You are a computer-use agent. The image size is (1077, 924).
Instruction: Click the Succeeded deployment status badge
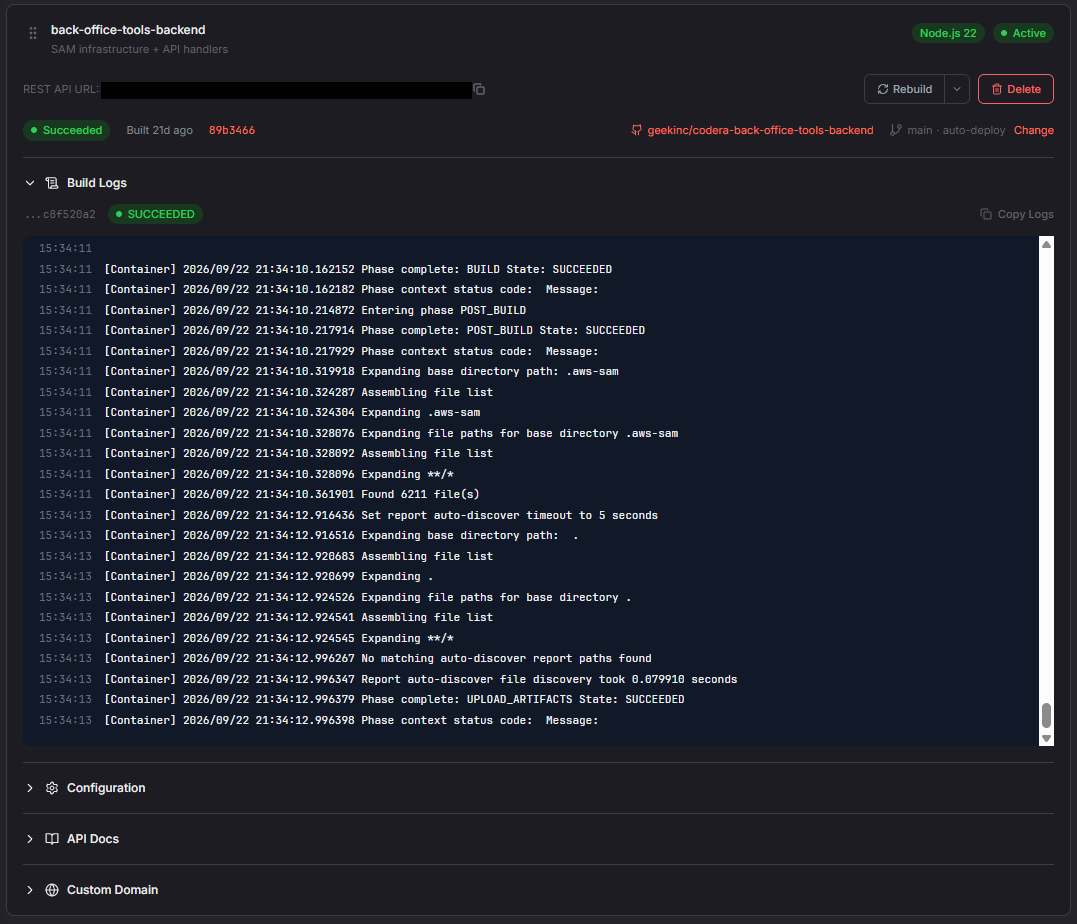pyautogui.click(x=67, y=131)
